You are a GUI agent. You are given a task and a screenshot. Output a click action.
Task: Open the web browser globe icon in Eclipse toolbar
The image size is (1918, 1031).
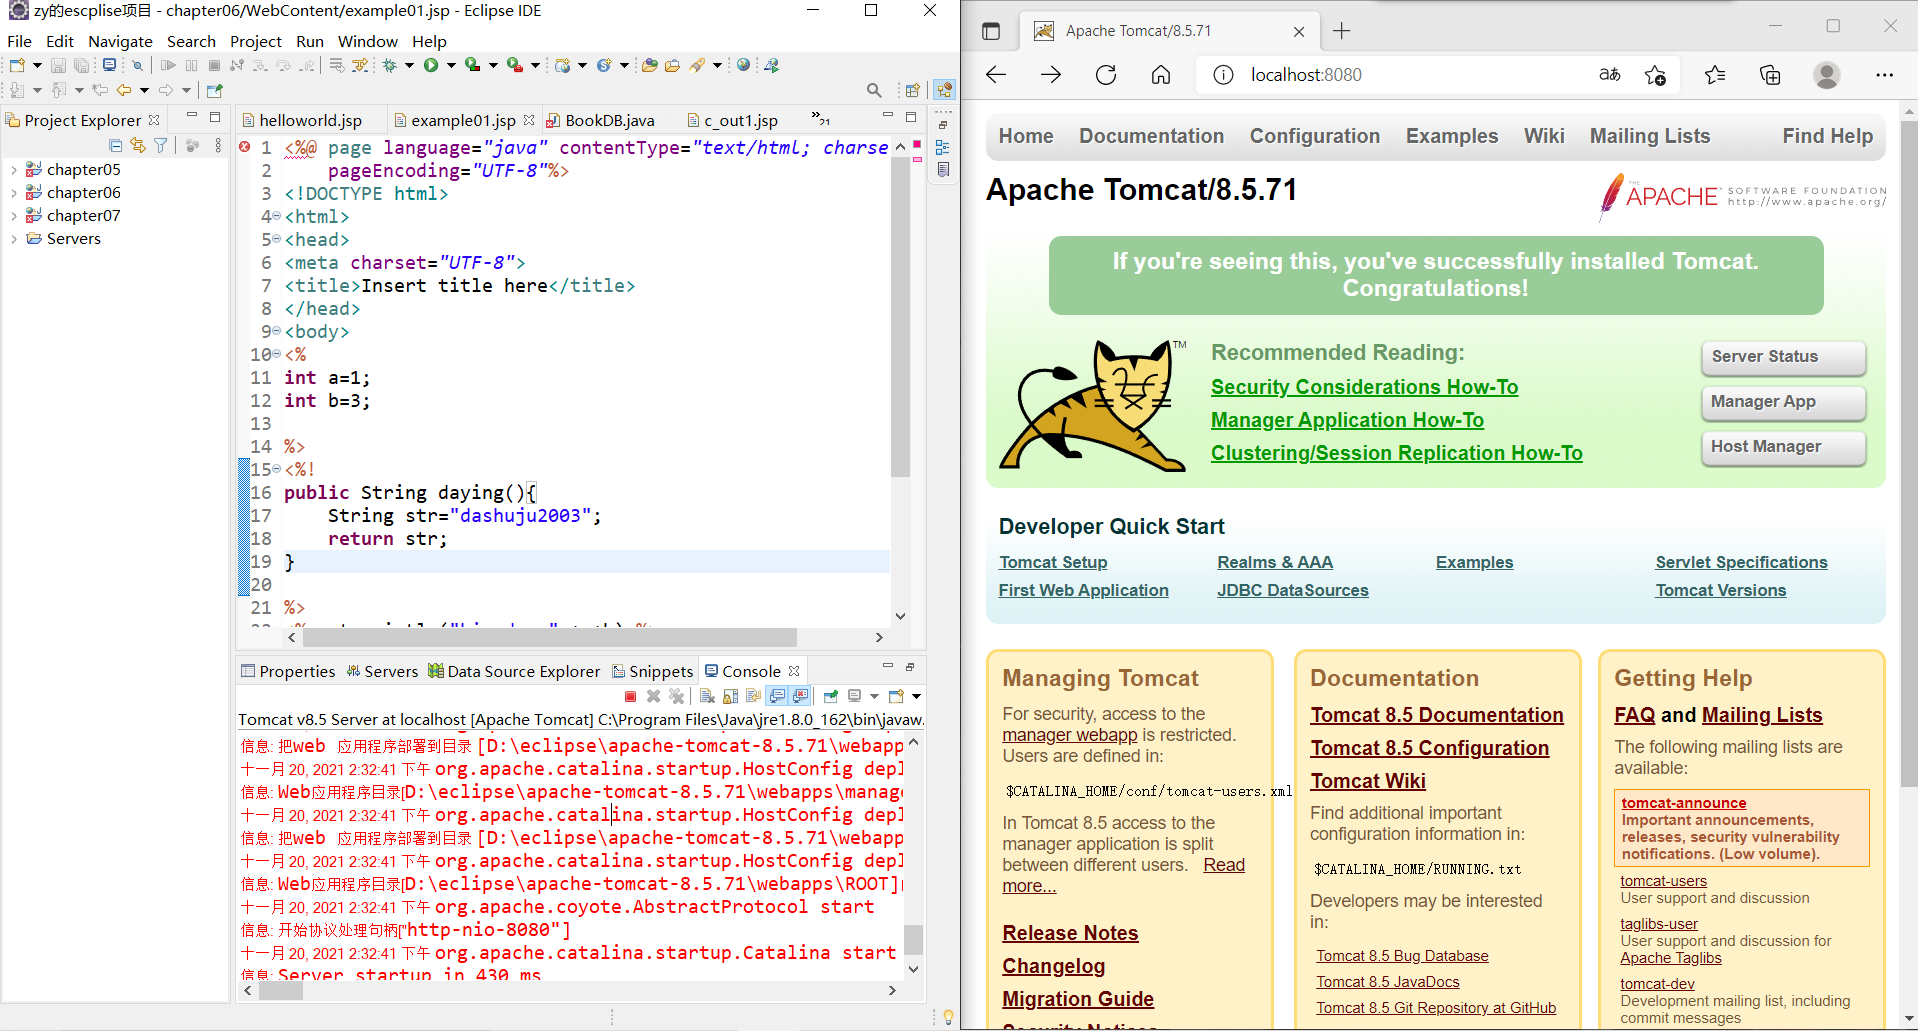[x=743, y=66]
